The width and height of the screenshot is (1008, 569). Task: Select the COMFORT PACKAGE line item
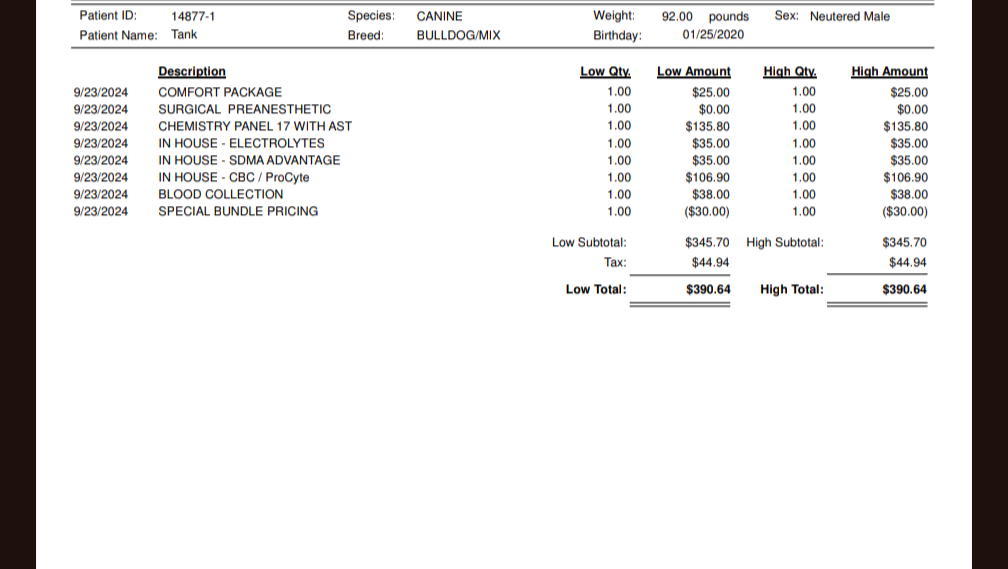[x=220, y=92]
